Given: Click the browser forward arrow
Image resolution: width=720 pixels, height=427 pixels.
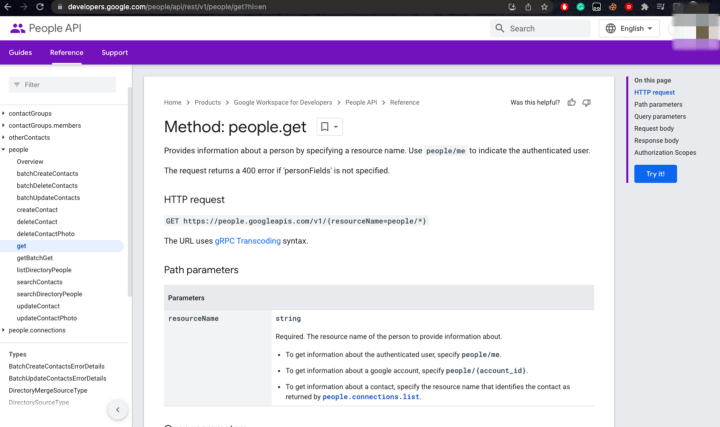Looking at the screenshot, I should pyautogui.click(x=23, y=7).
